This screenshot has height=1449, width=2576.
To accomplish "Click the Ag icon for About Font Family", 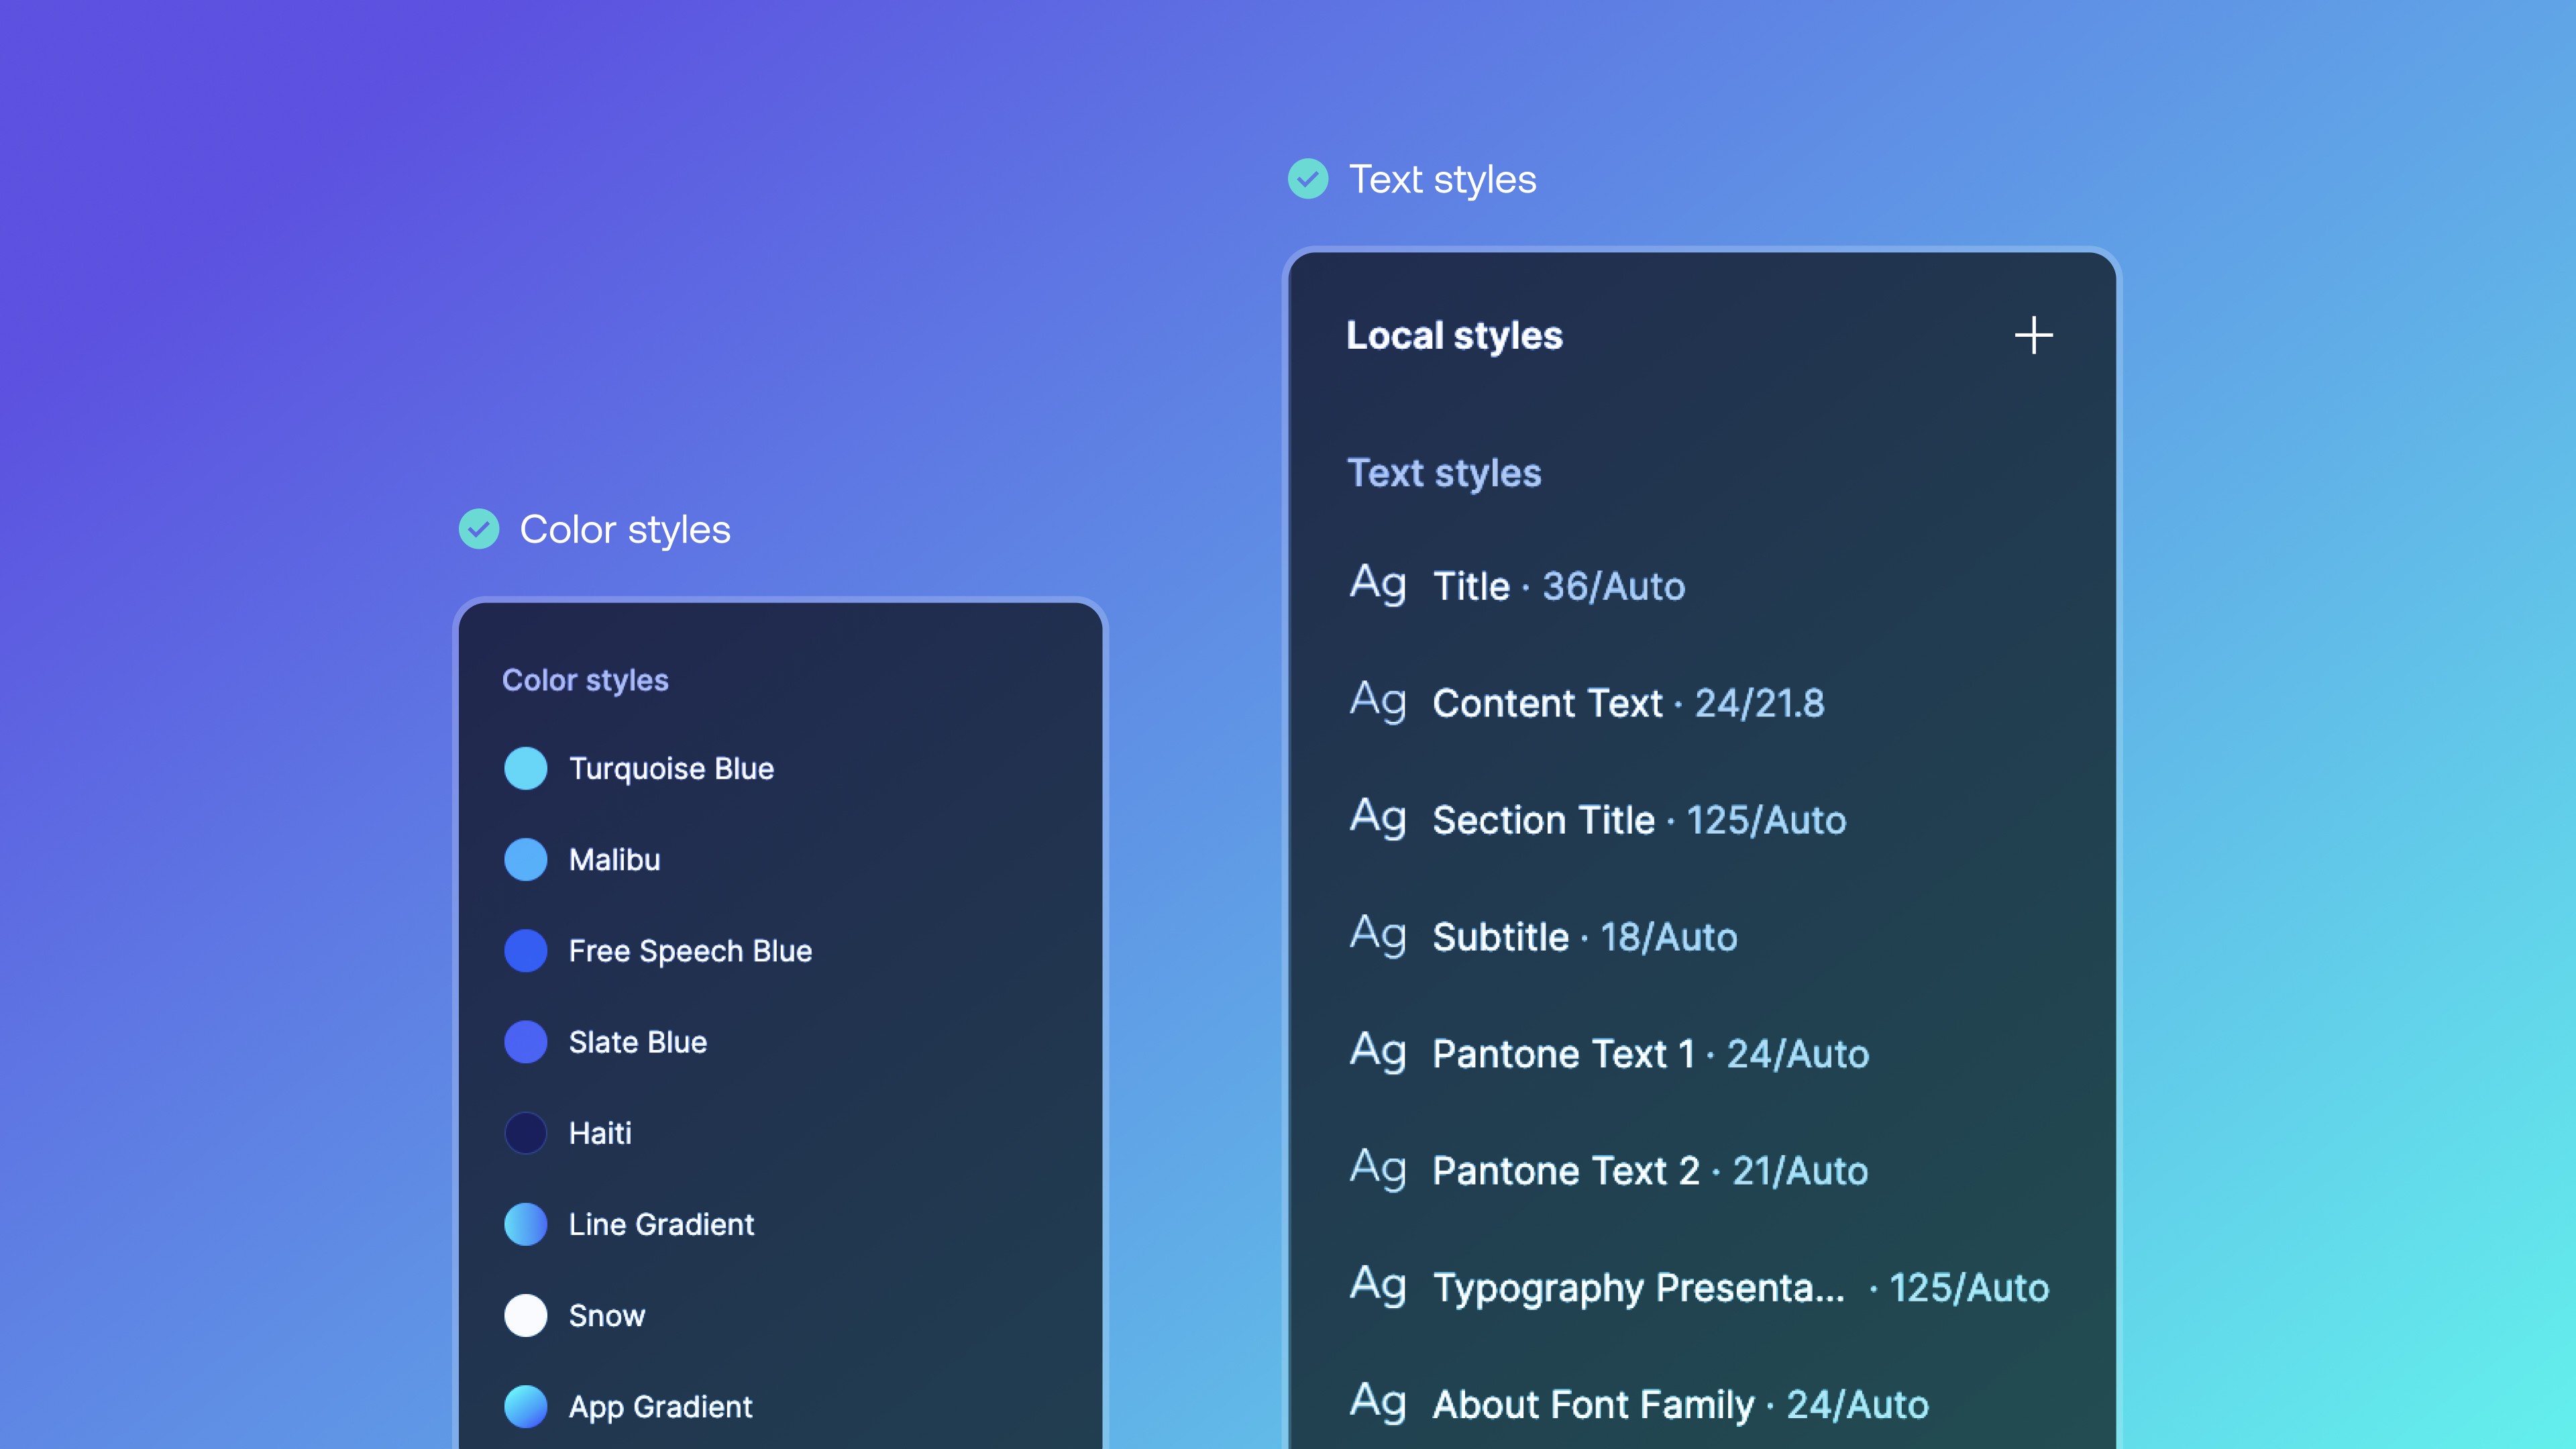I will click(x=1377, y=1403).
